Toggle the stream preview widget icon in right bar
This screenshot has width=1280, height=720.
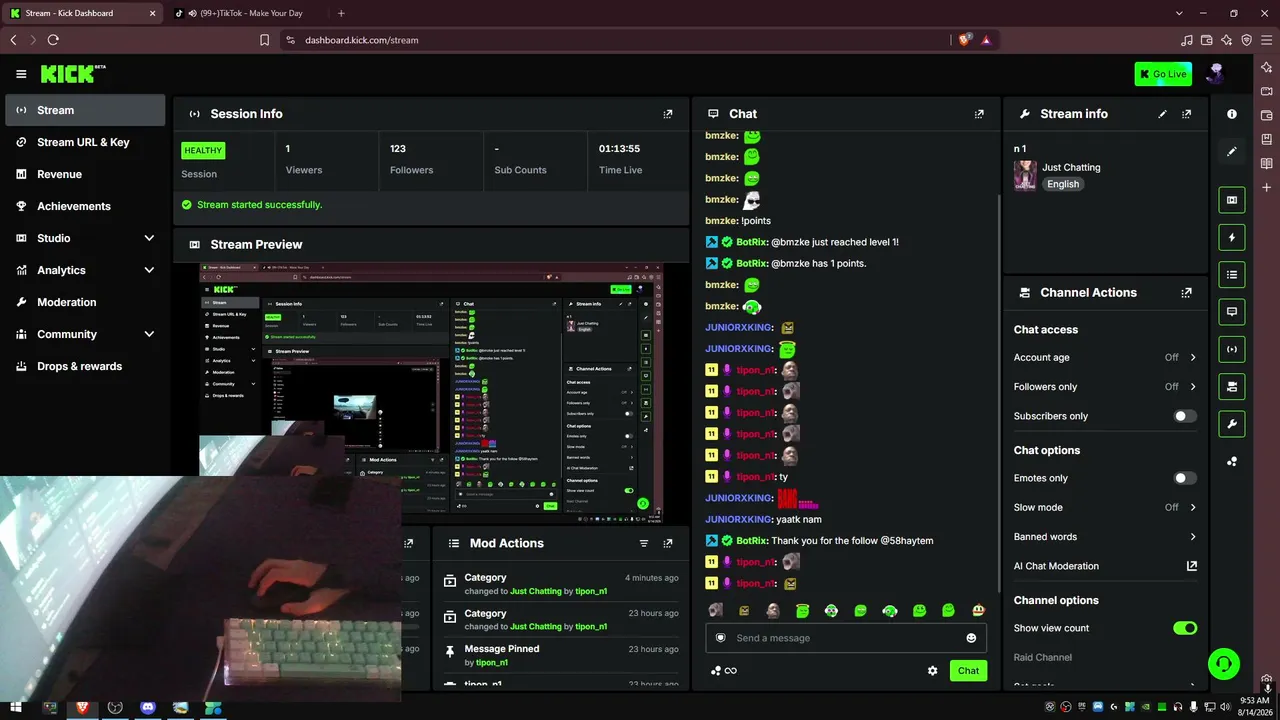(x=1232, y=200)
